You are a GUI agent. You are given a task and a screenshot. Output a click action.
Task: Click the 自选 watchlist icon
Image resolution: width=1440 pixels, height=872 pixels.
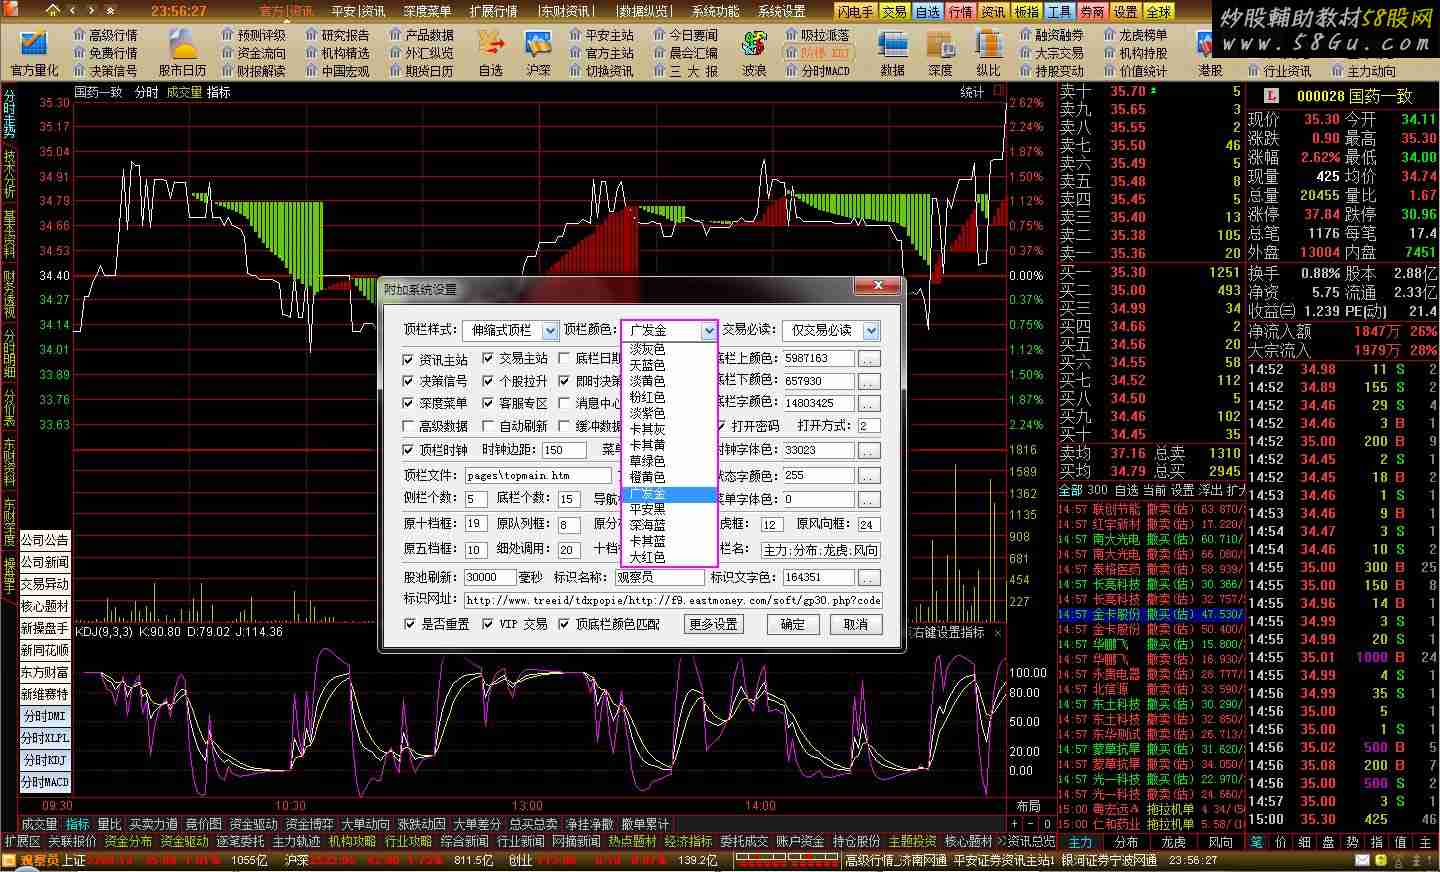(x=490, y=52)
